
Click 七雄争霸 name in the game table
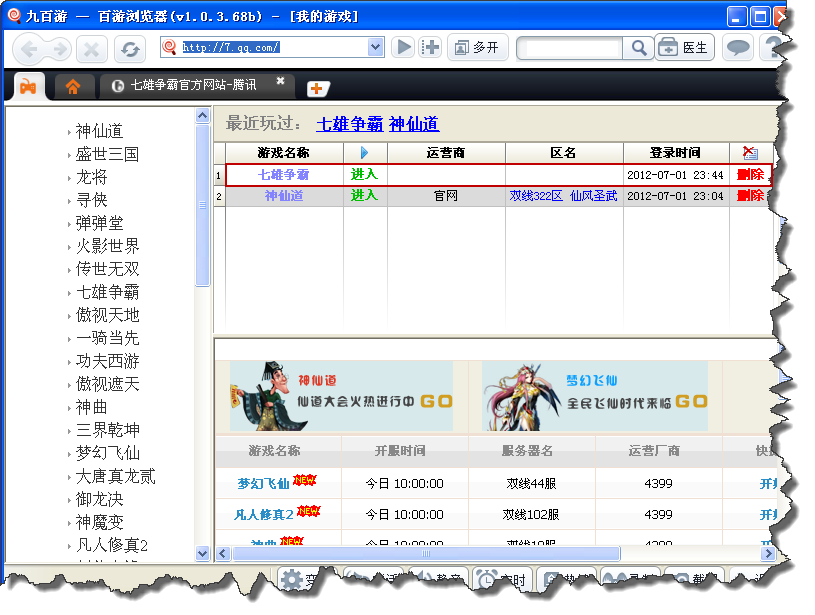[284, 175]
